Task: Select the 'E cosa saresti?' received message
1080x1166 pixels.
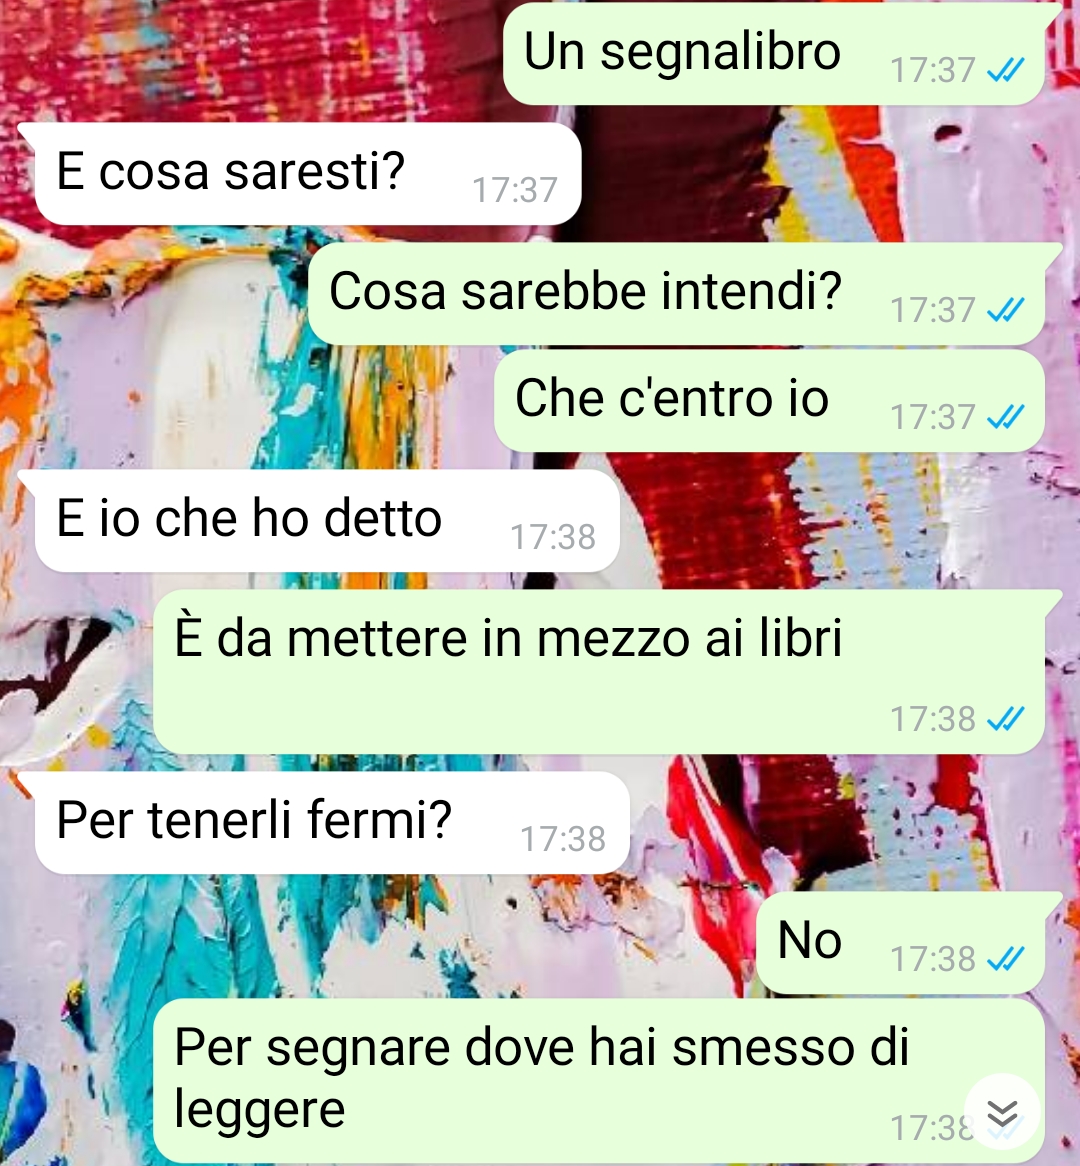Action: pos(307,173)
